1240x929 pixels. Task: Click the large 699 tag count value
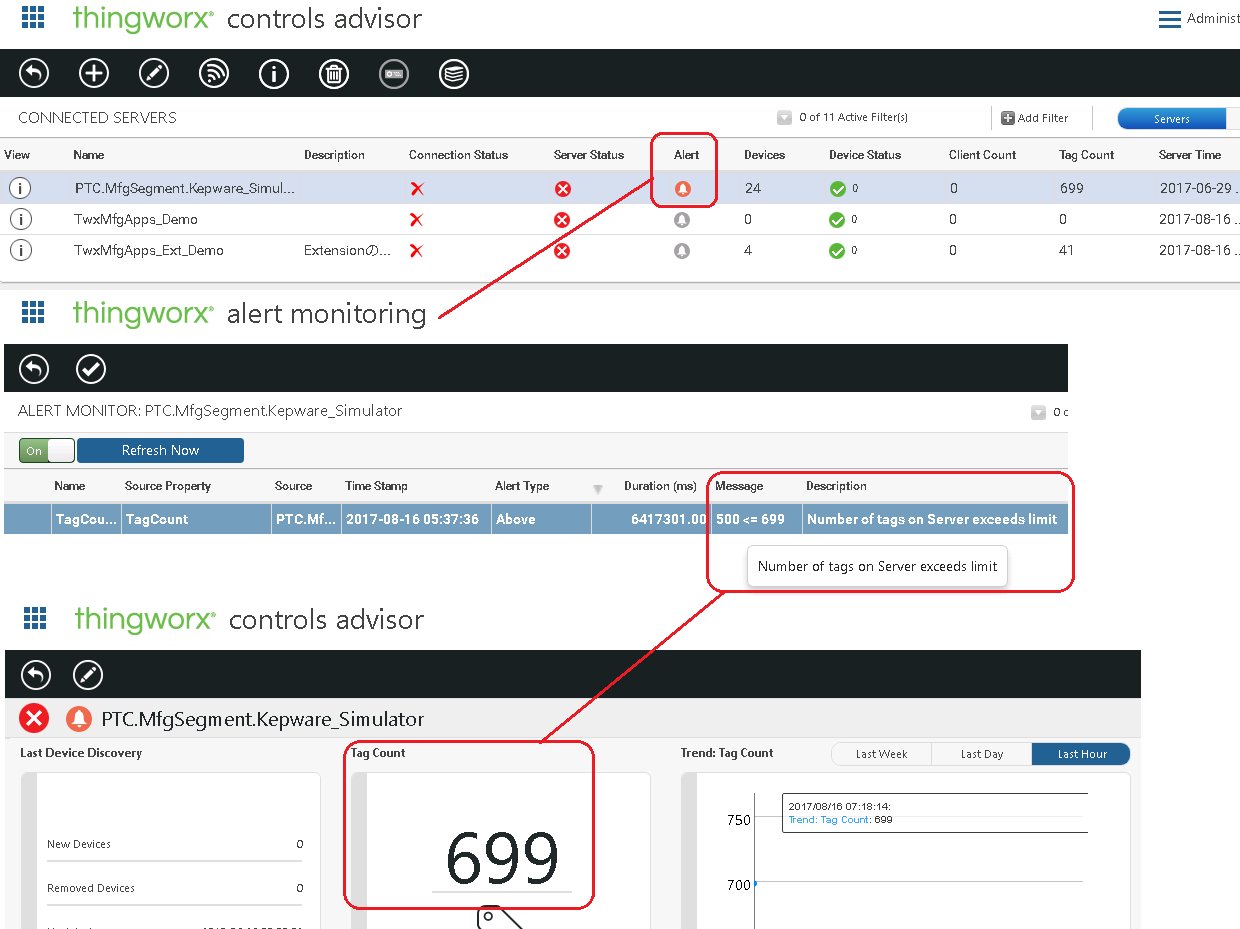(x=501, y=857)
